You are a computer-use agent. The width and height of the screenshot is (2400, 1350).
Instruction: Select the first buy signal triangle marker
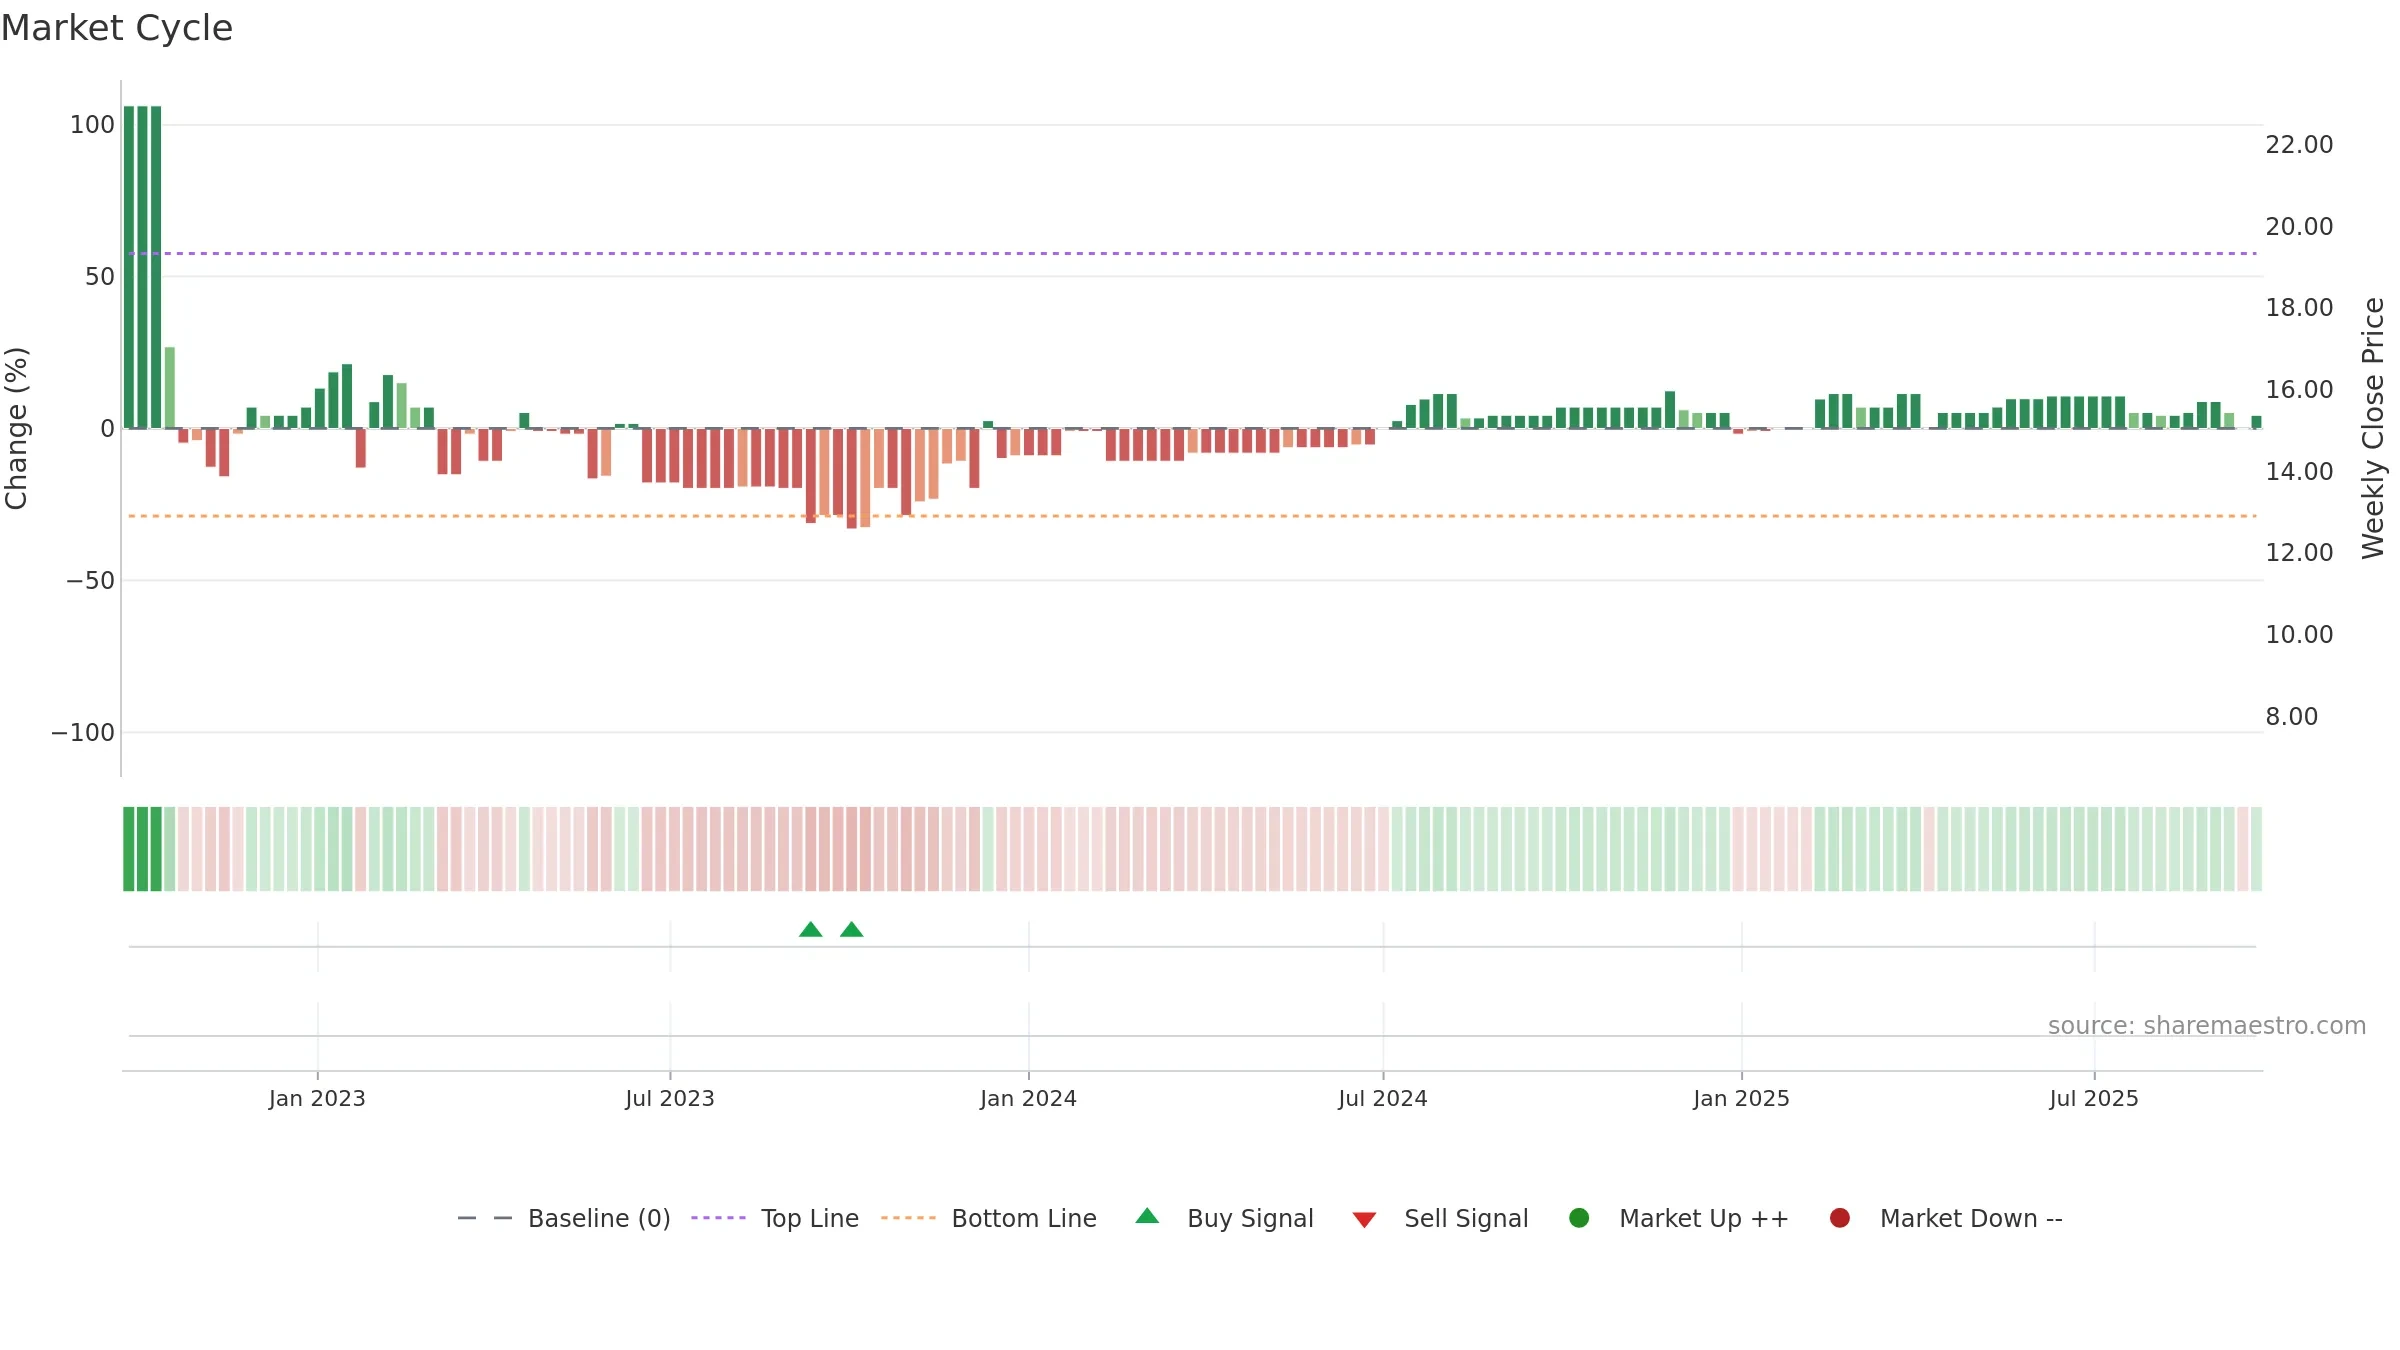point(811,930)
